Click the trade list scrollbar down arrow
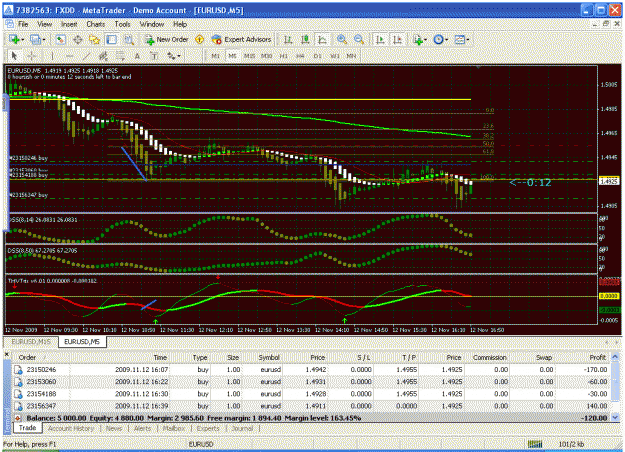Viewport: 625px width, 452px height. [x=615, y=417]
